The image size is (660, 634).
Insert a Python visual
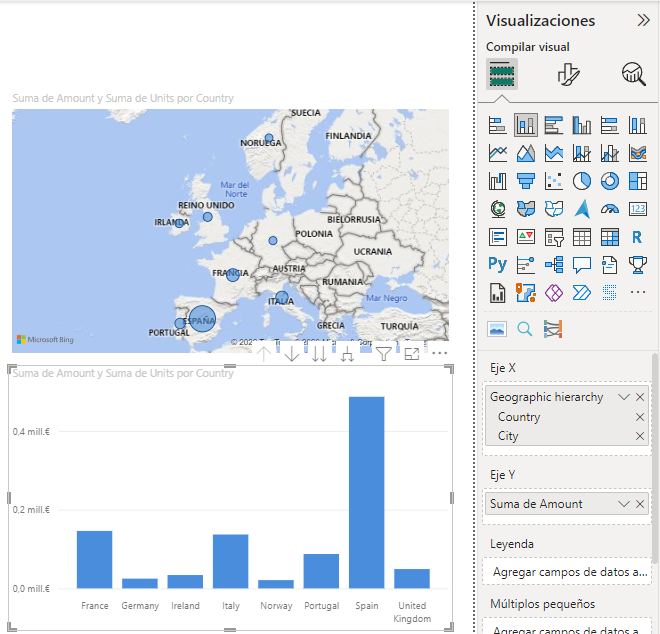498,265
